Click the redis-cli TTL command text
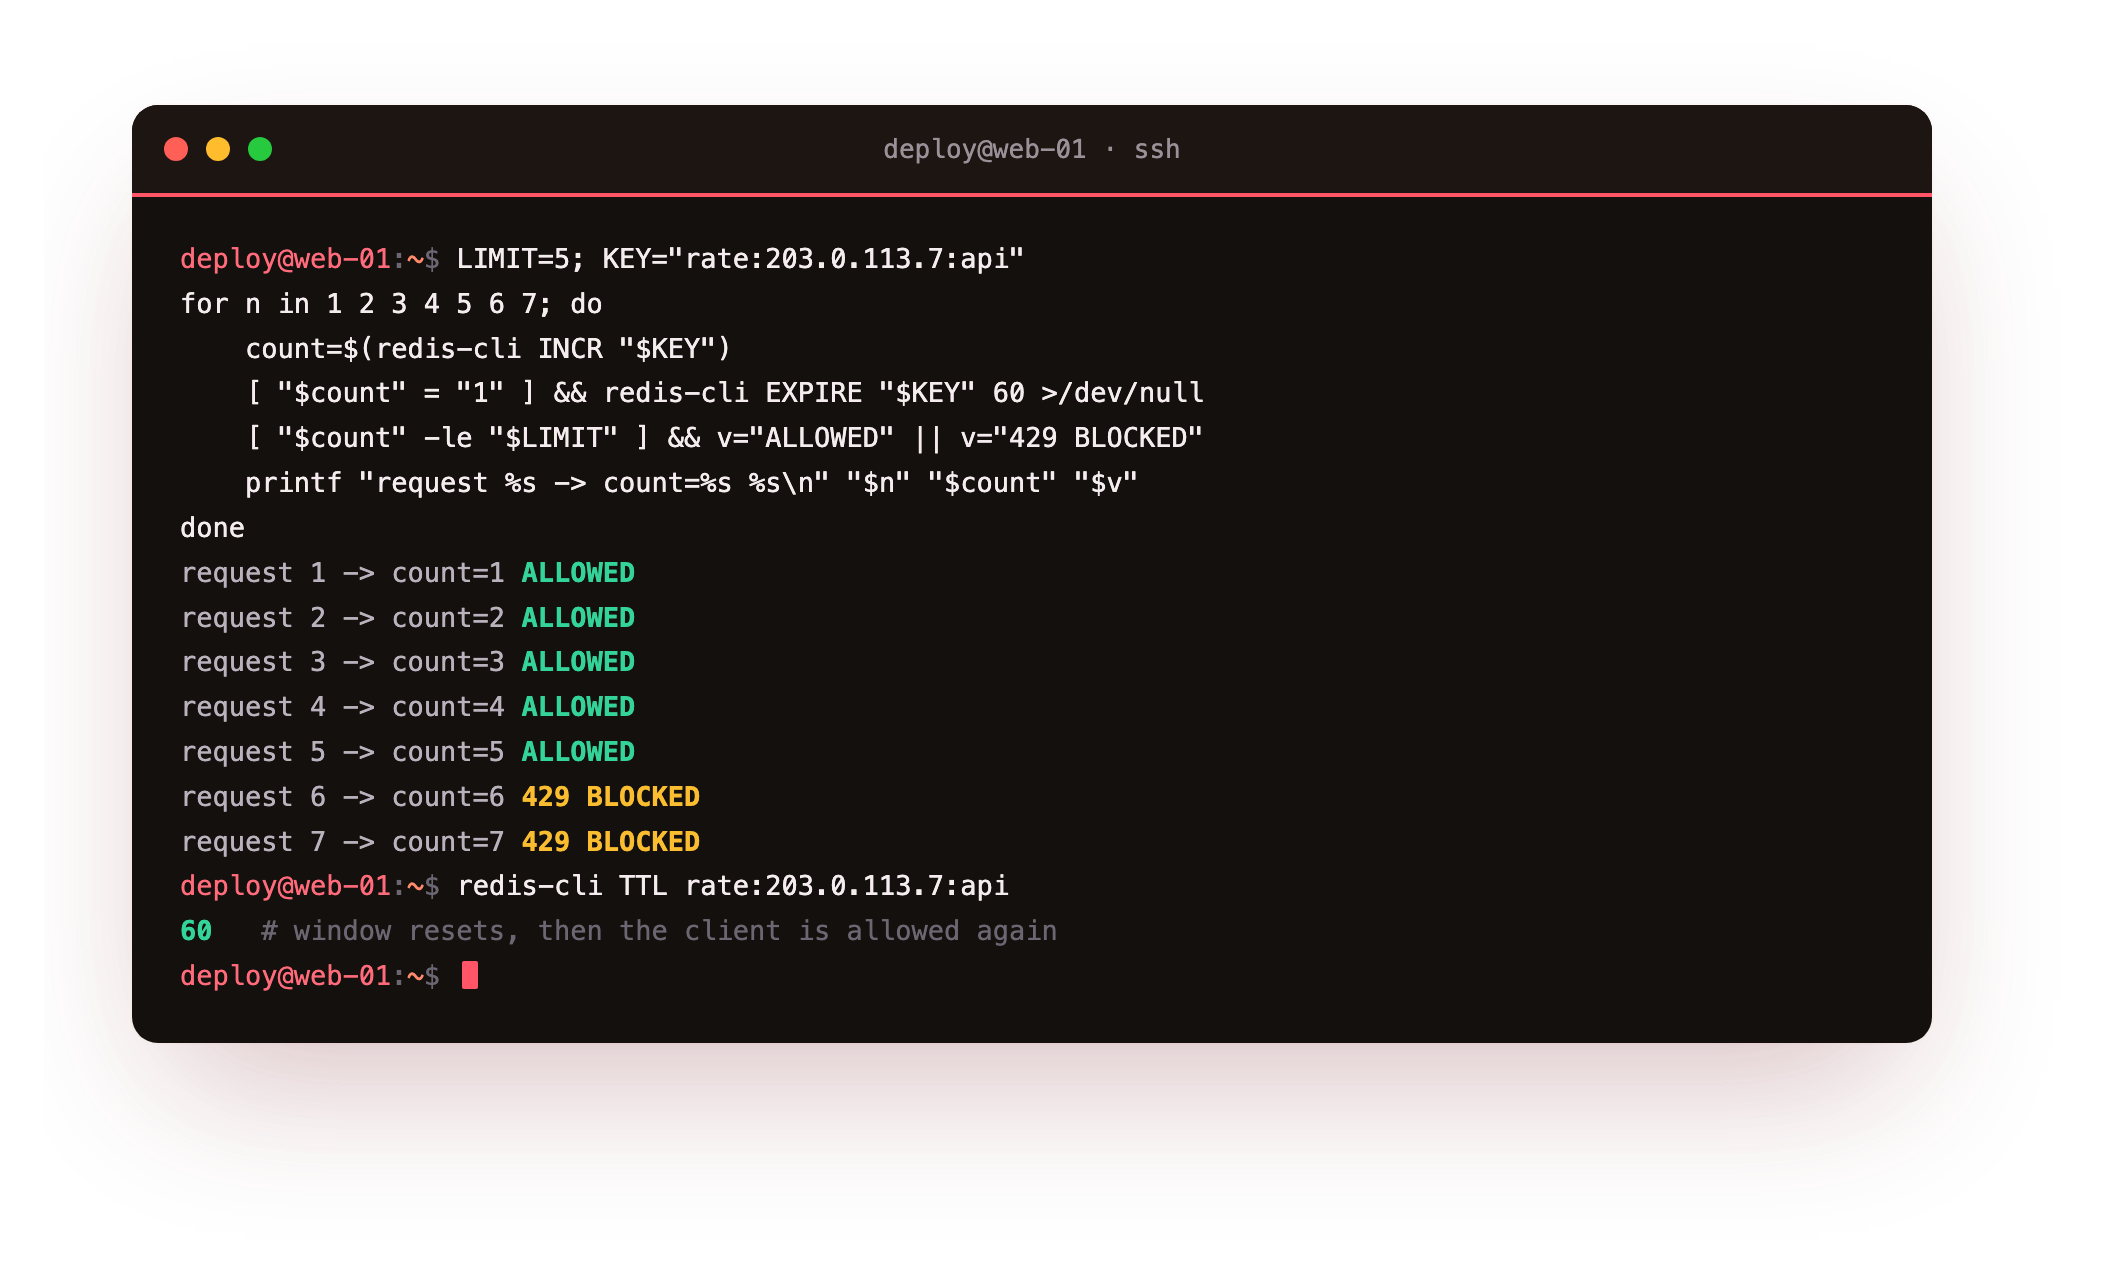Image resolution: width=2105 pixels, height=1284 pixels. point(733,886)
